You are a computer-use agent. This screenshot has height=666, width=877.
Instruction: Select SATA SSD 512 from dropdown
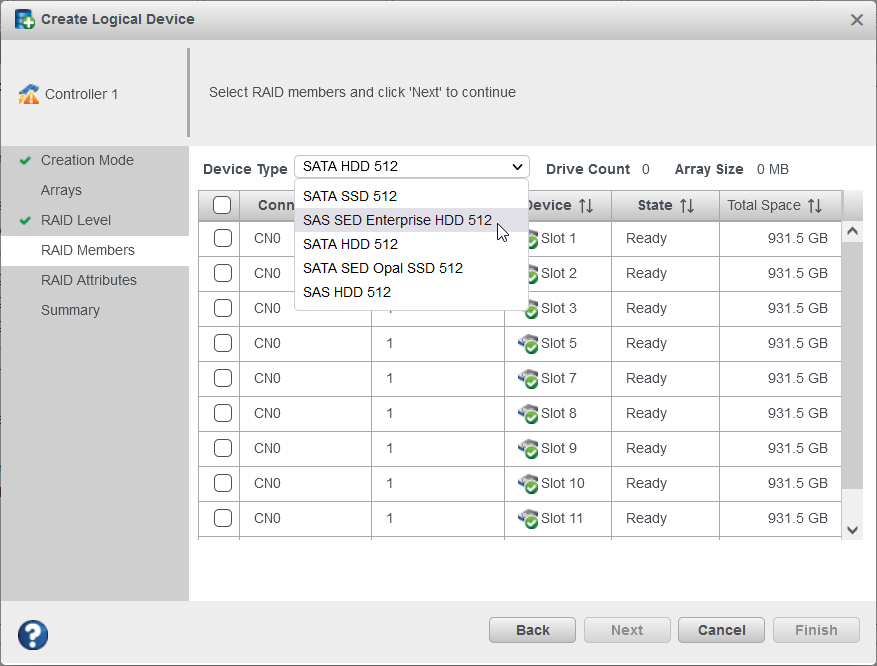[352, 196]
